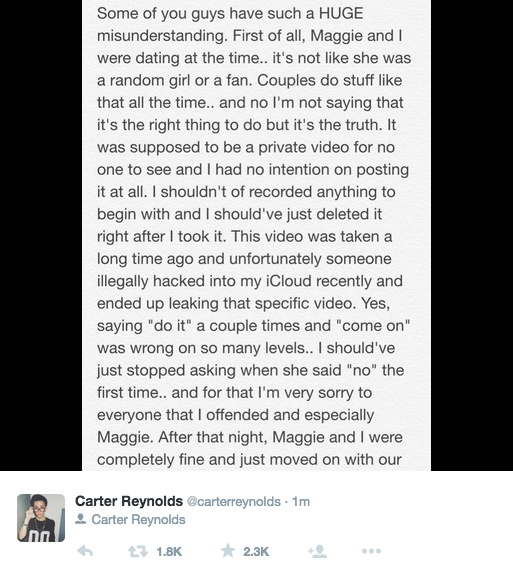This screenshot has width=513, height=581.
Task: View the 1.8K retweets count
Action: pyautogui.click(x=169, y=552)
